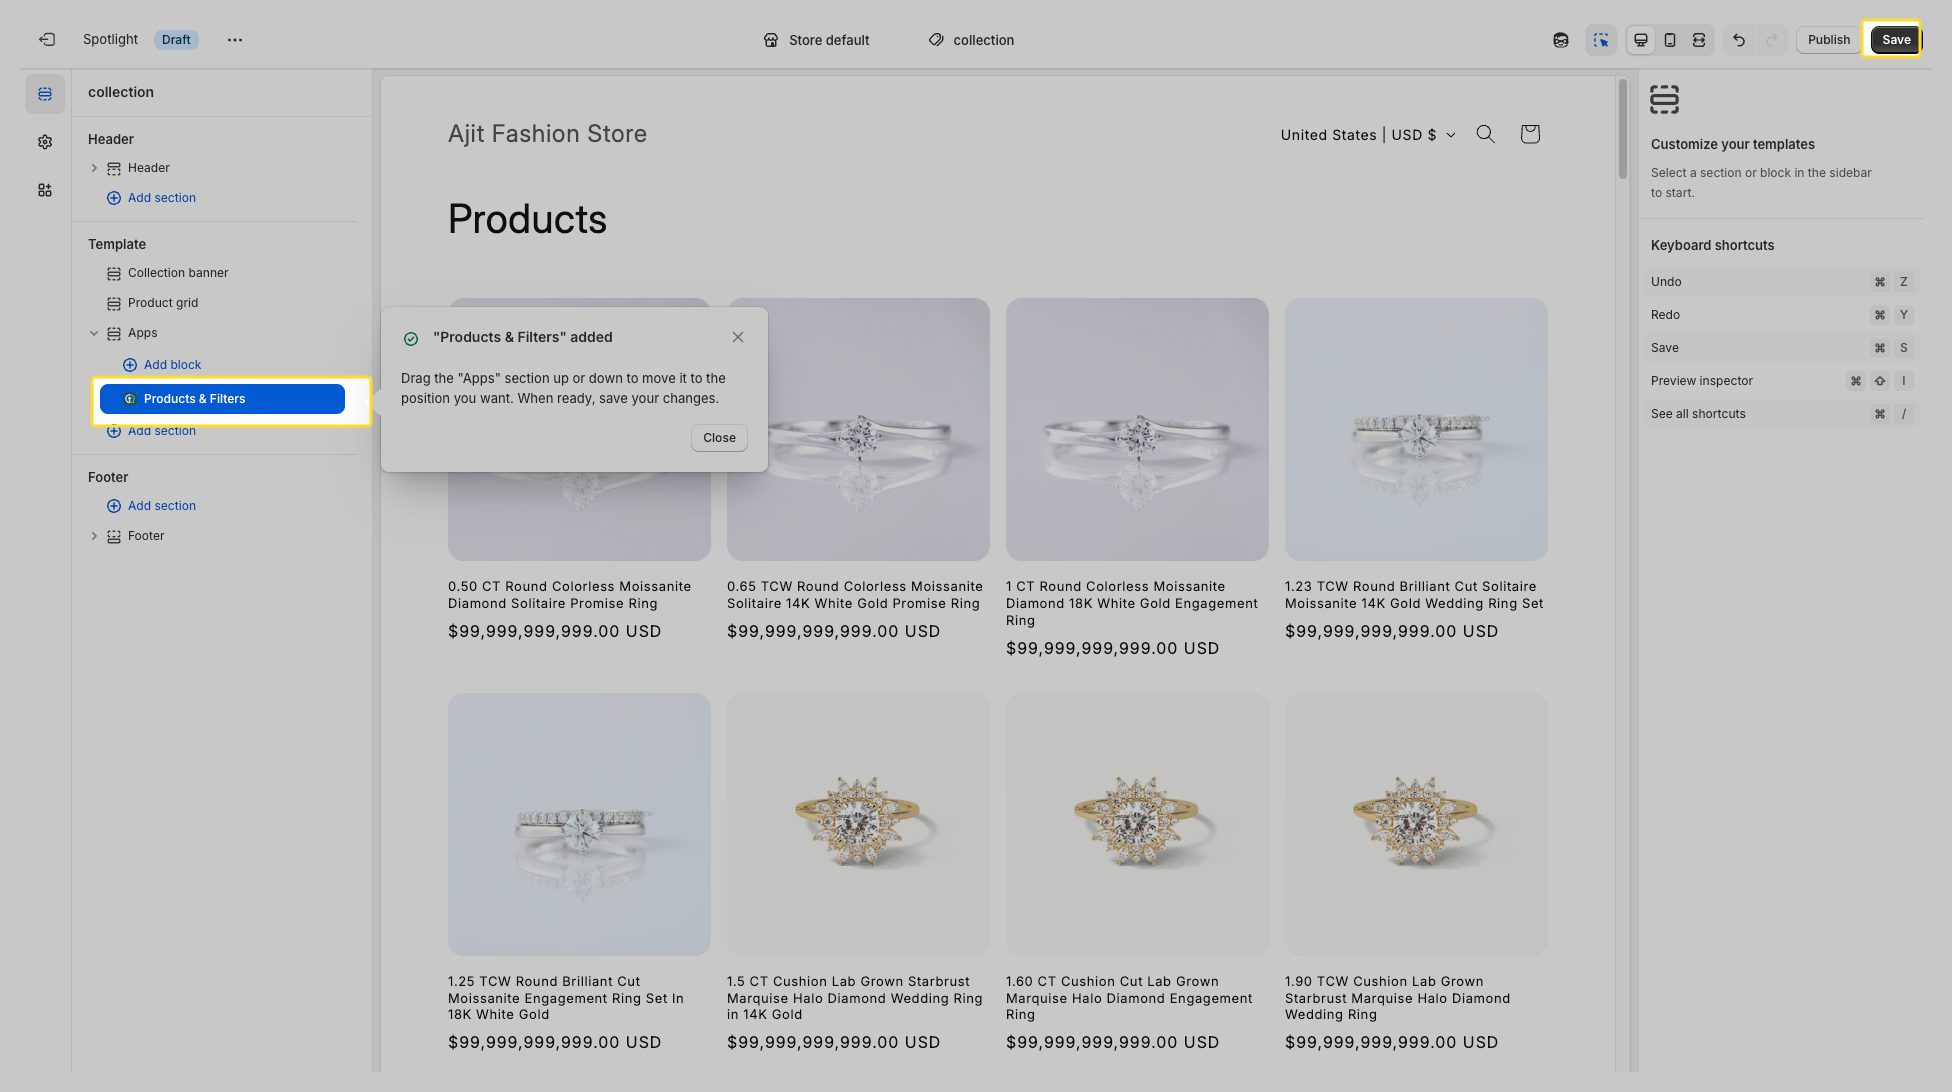Open search in the store preview
Viewport: 1952px width, 1092px height.
click(x=1485, y=133)
